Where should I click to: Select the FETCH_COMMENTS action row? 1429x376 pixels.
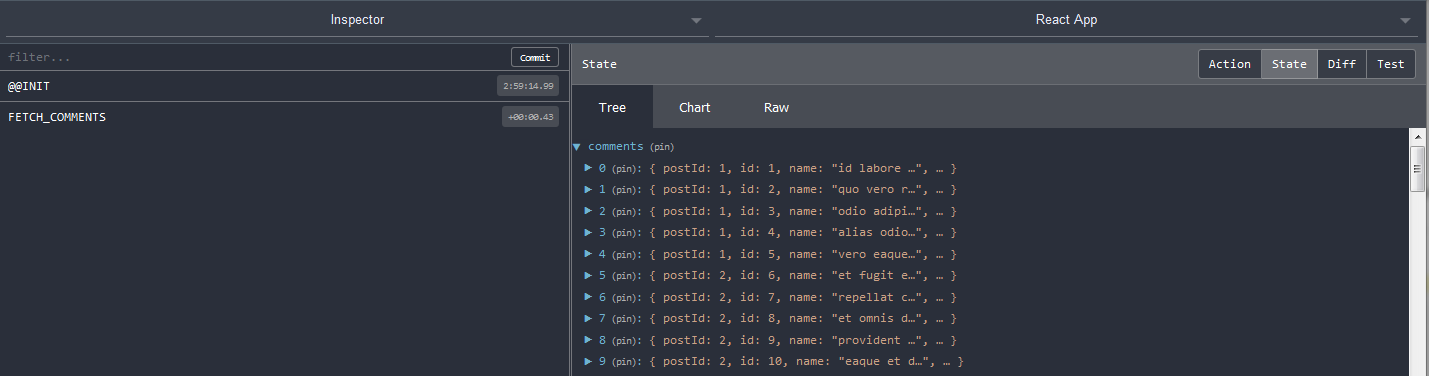coord(284,117)
